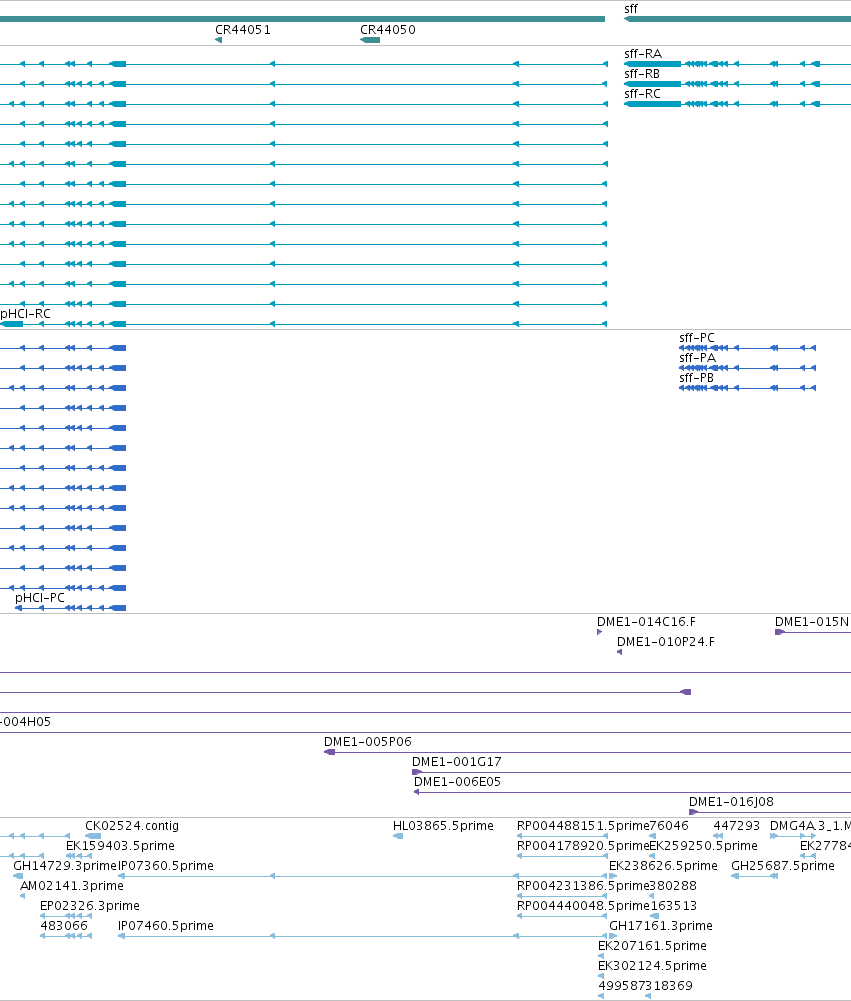The width and height of the screenshot is (851, 1001).
Task: Select the CR44050 gene arrow feature
Action: pyautogui.click(x=370, y=40)
